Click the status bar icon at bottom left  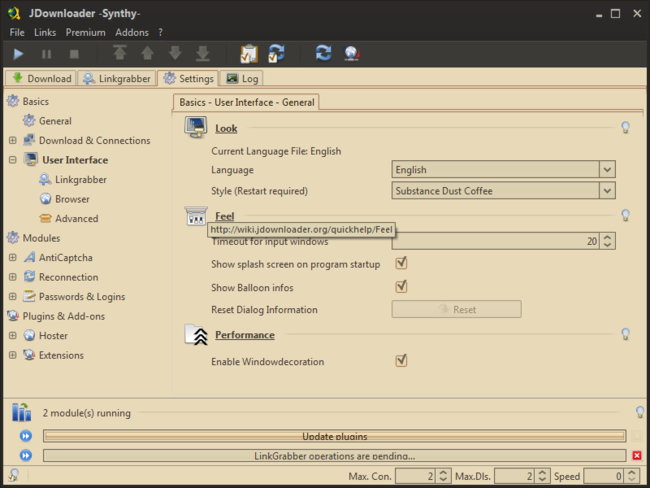point(13,475)
